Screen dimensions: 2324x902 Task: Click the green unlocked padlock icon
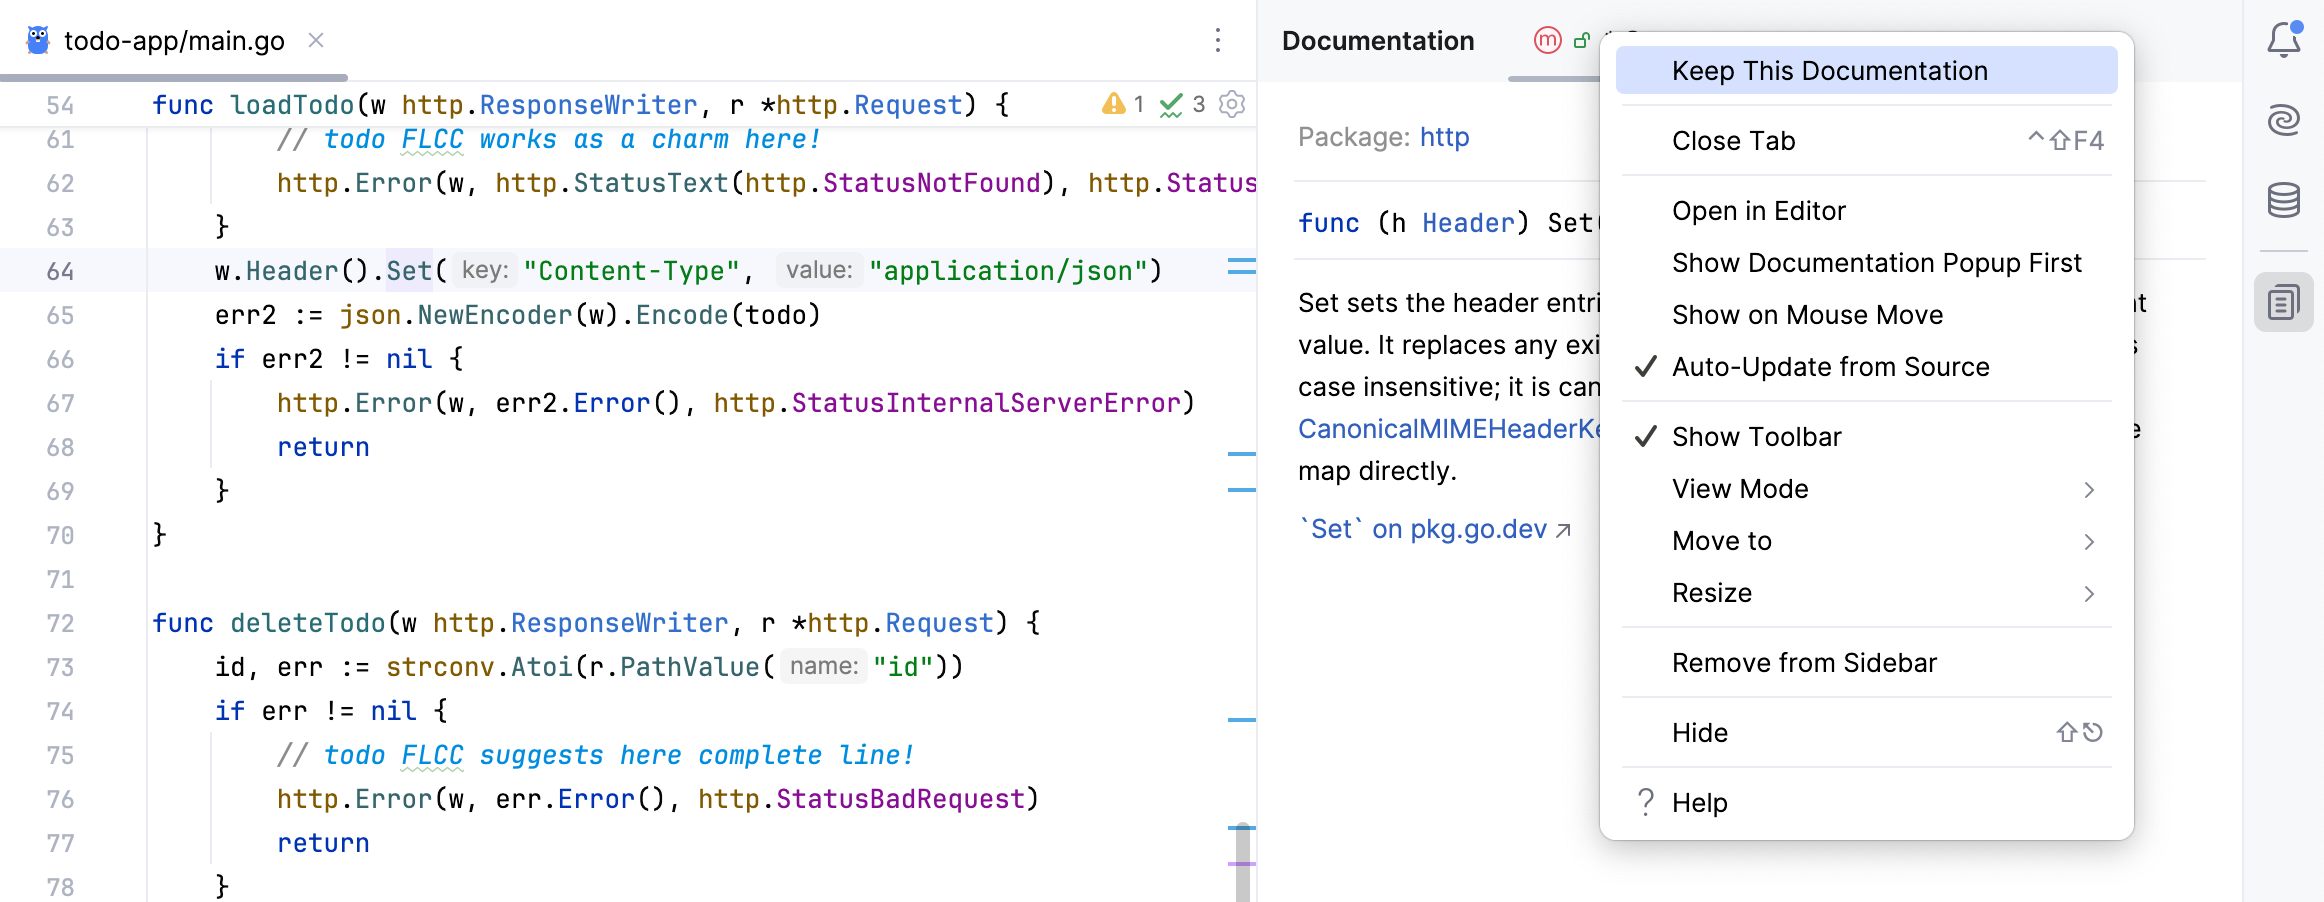[x=1583, y=41]
